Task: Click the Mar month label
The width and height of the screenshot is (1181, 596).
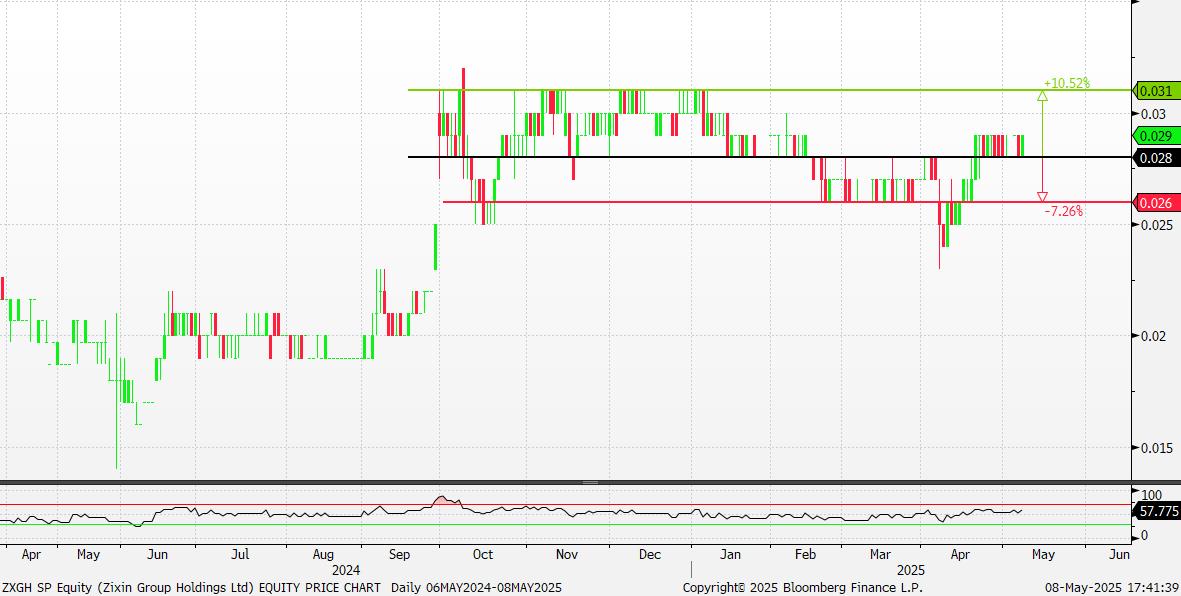Action: click(880, 555)
